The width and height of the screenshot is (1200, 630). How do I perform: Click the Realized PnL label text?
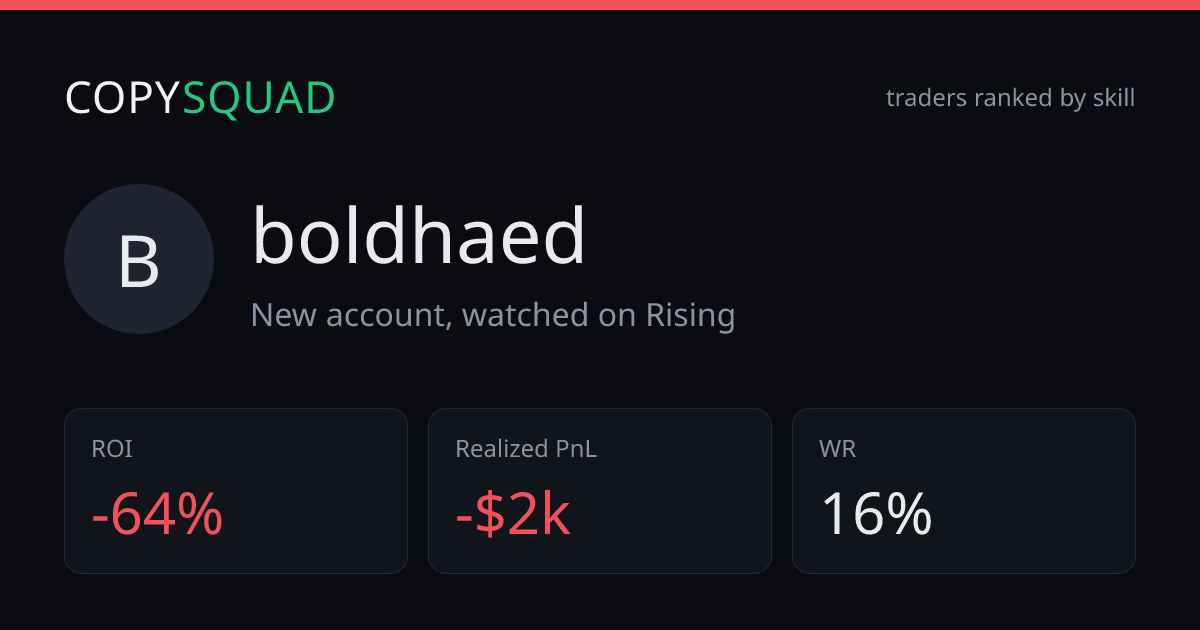click(x=526, y=449)
